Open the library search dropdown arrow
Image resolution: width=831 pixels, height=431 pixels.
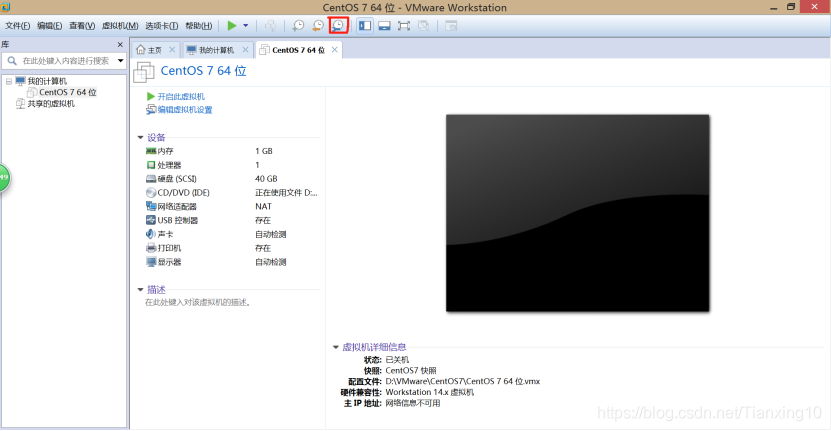pos(121,61)
